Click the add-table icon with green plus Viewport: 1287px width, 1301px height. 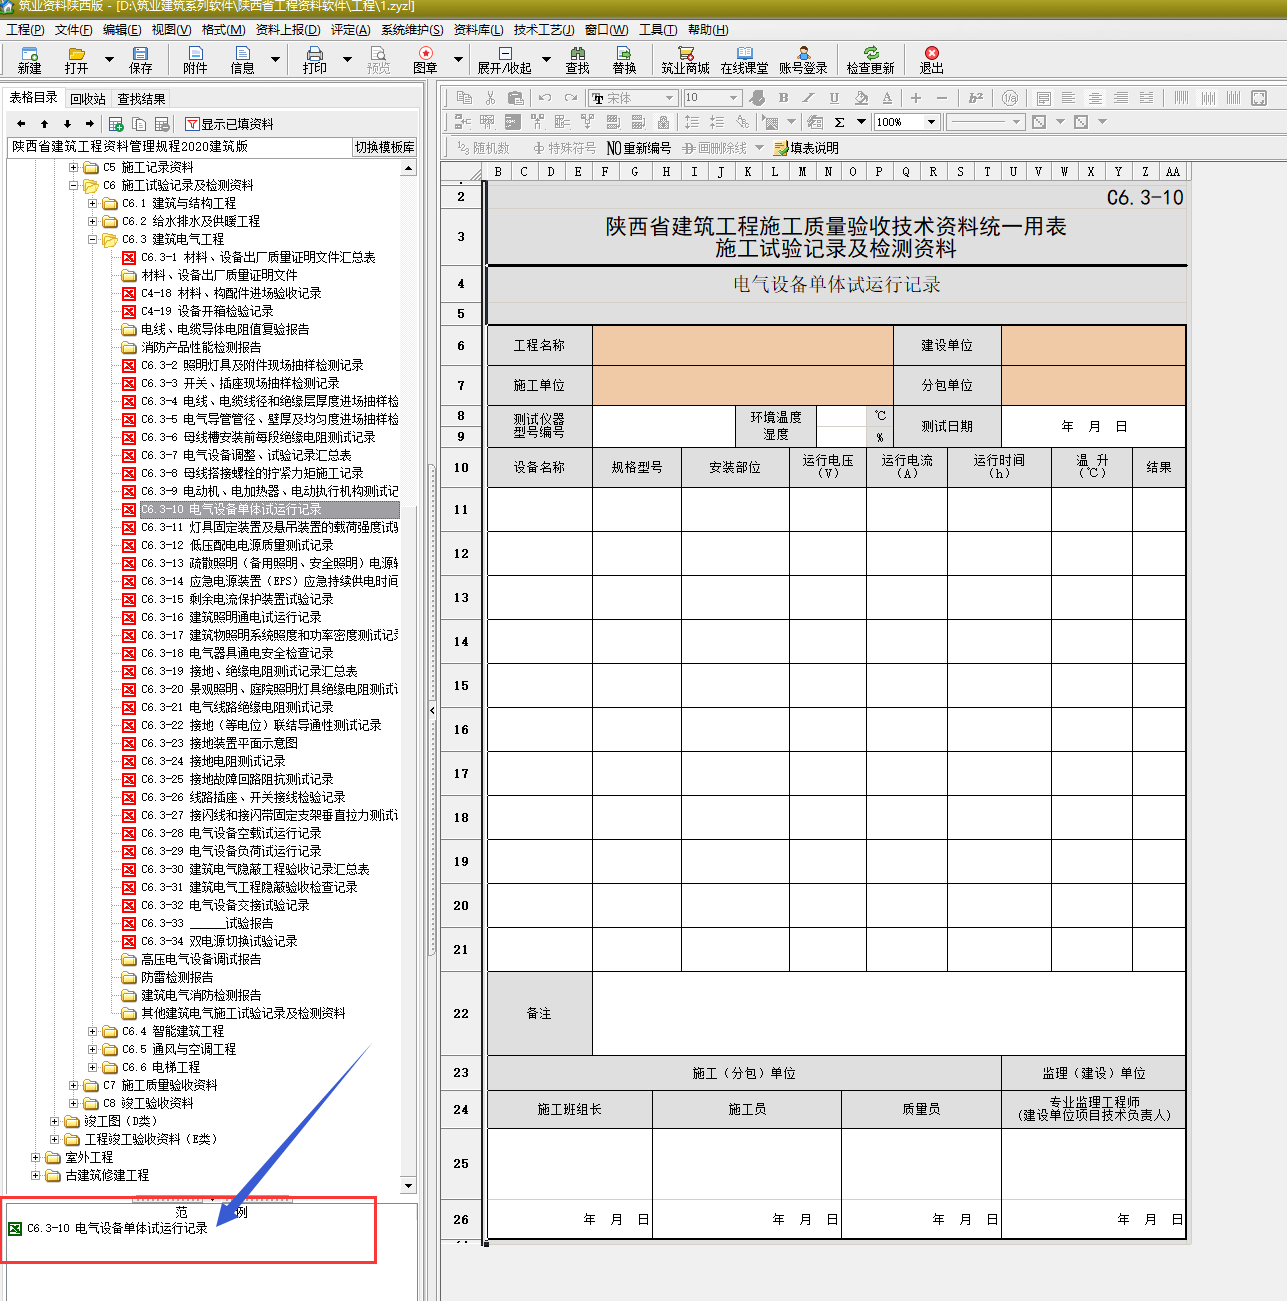(x=116, y=124)
